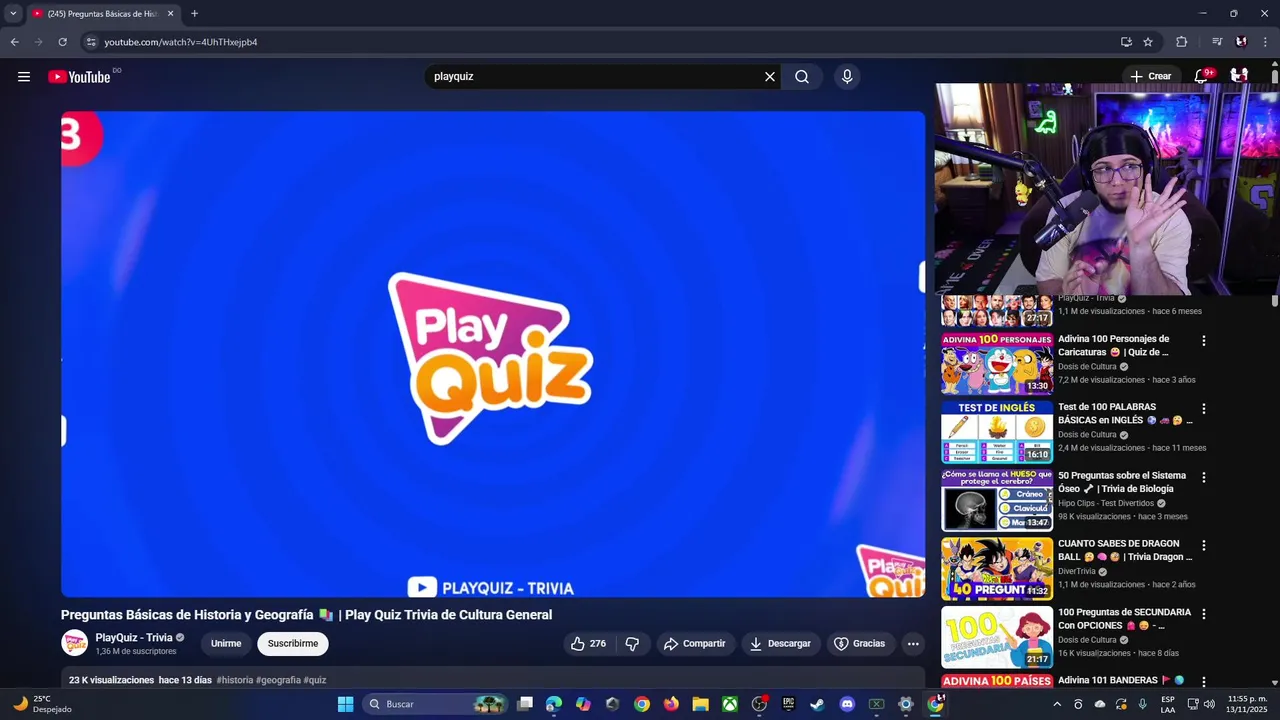Reload the page in Chrome

point(62,42)
